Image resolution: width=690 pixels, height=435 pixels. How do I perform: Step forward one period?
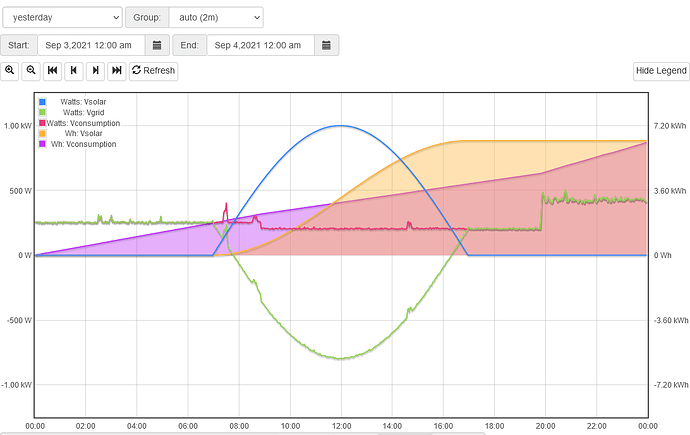tap(95, 70)
